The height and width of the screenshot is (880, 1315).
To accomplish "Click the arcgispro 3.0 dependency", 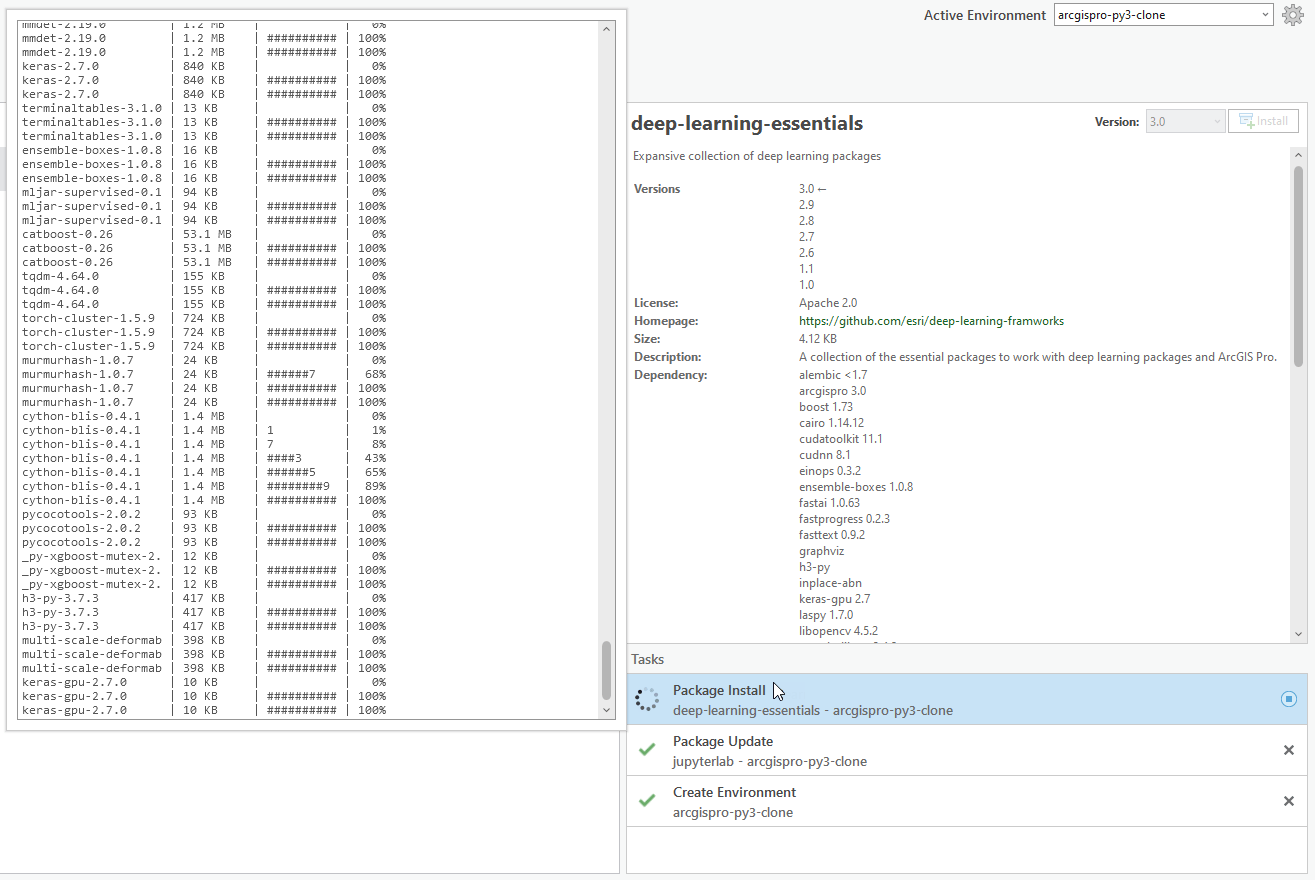I will [x=832, y=391].
